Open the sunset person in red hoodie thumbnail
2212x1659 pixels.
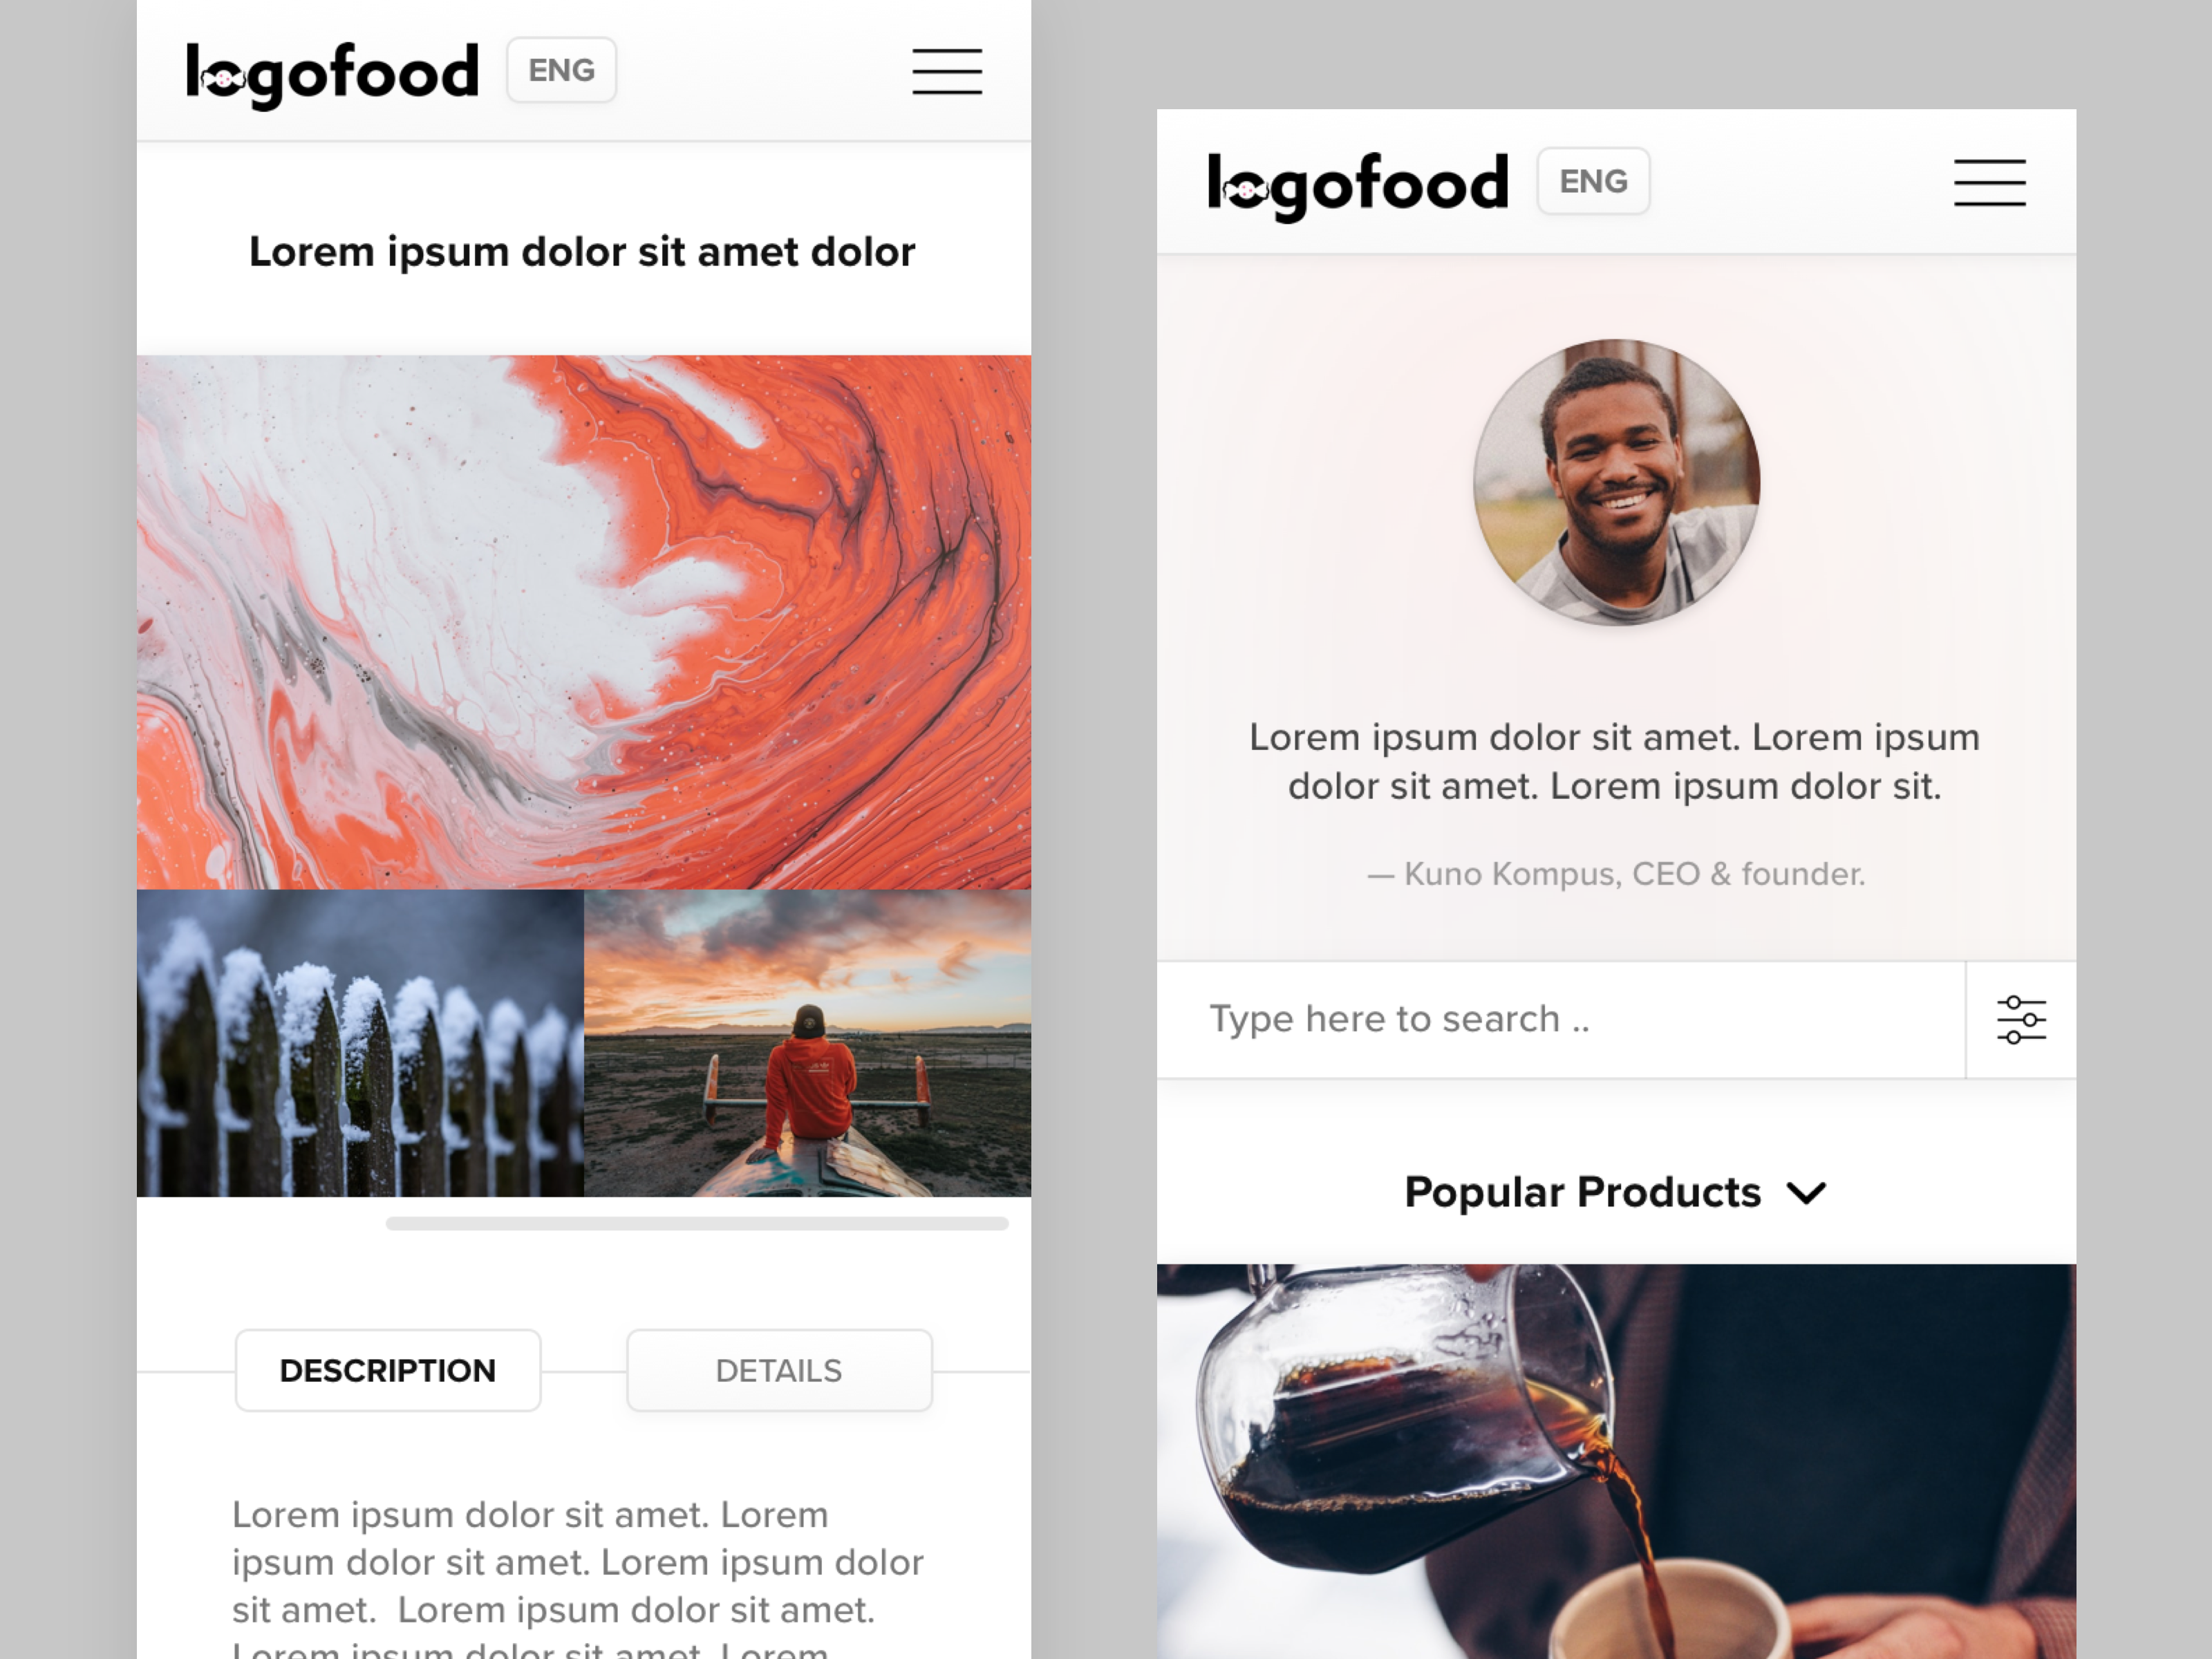tap(808, 1043)
